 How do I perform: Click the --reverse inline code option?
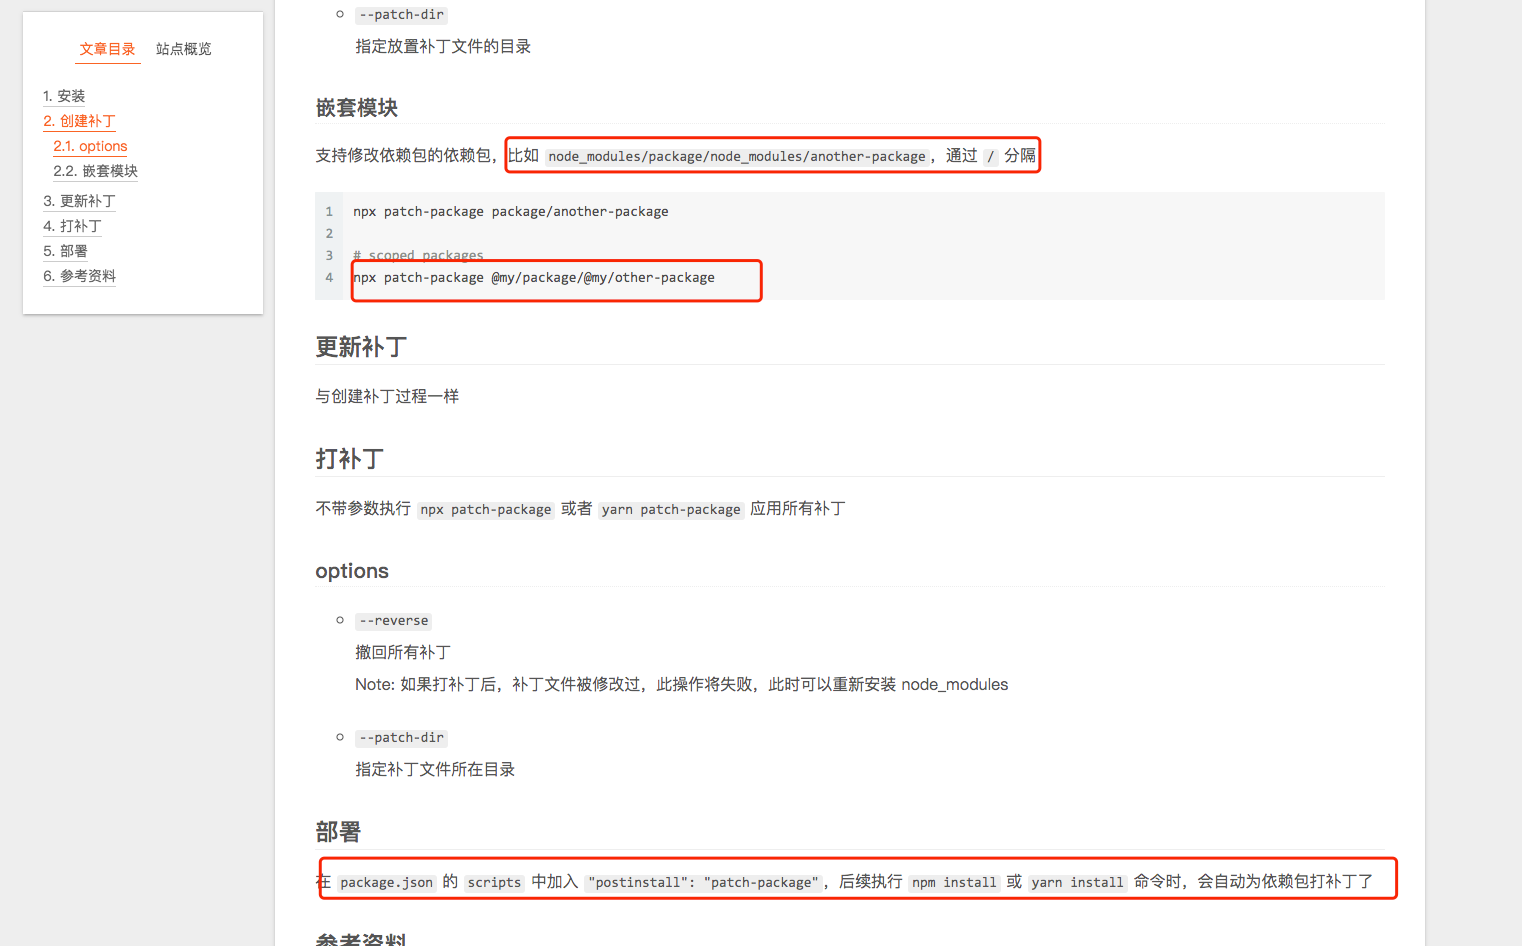point(394,621)
